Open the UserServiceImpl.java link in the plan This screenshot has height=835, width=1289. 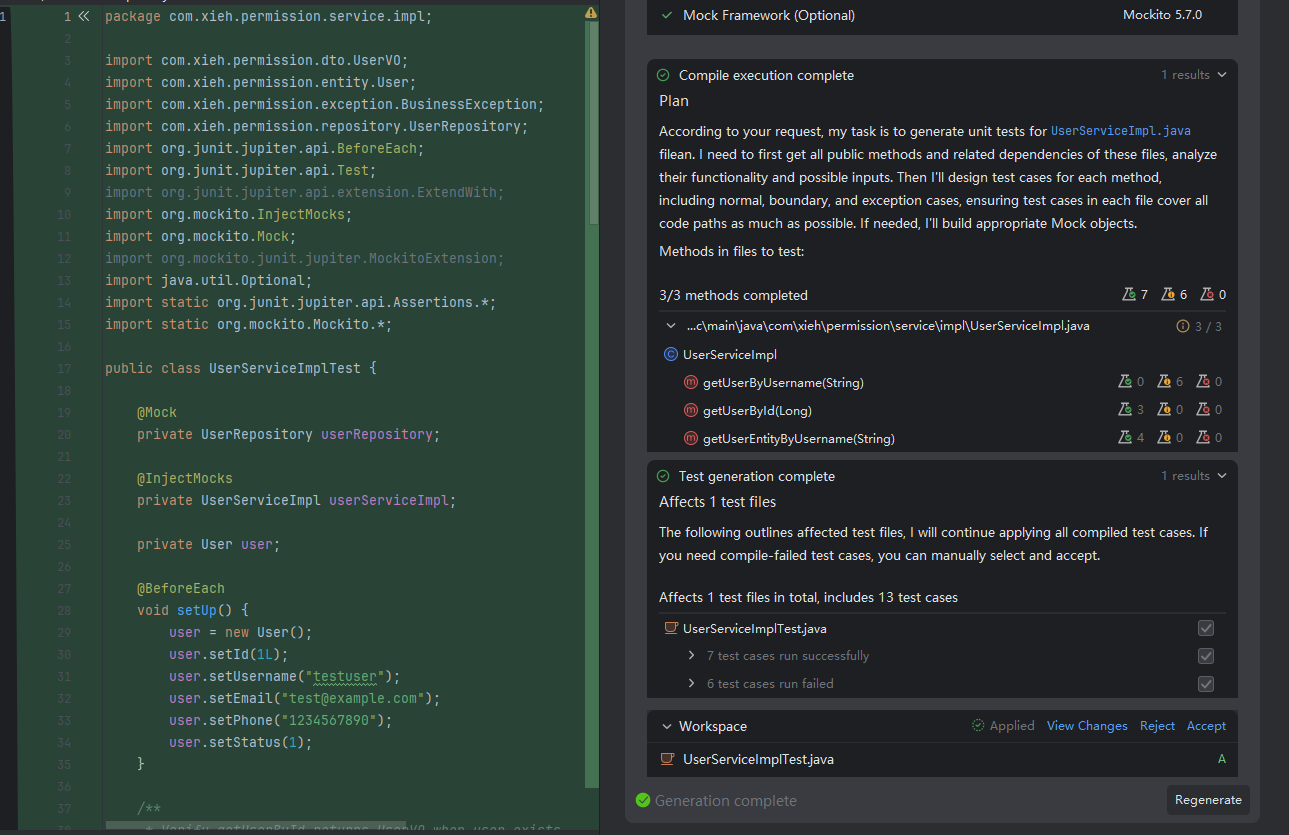(x=1120, y=131)
